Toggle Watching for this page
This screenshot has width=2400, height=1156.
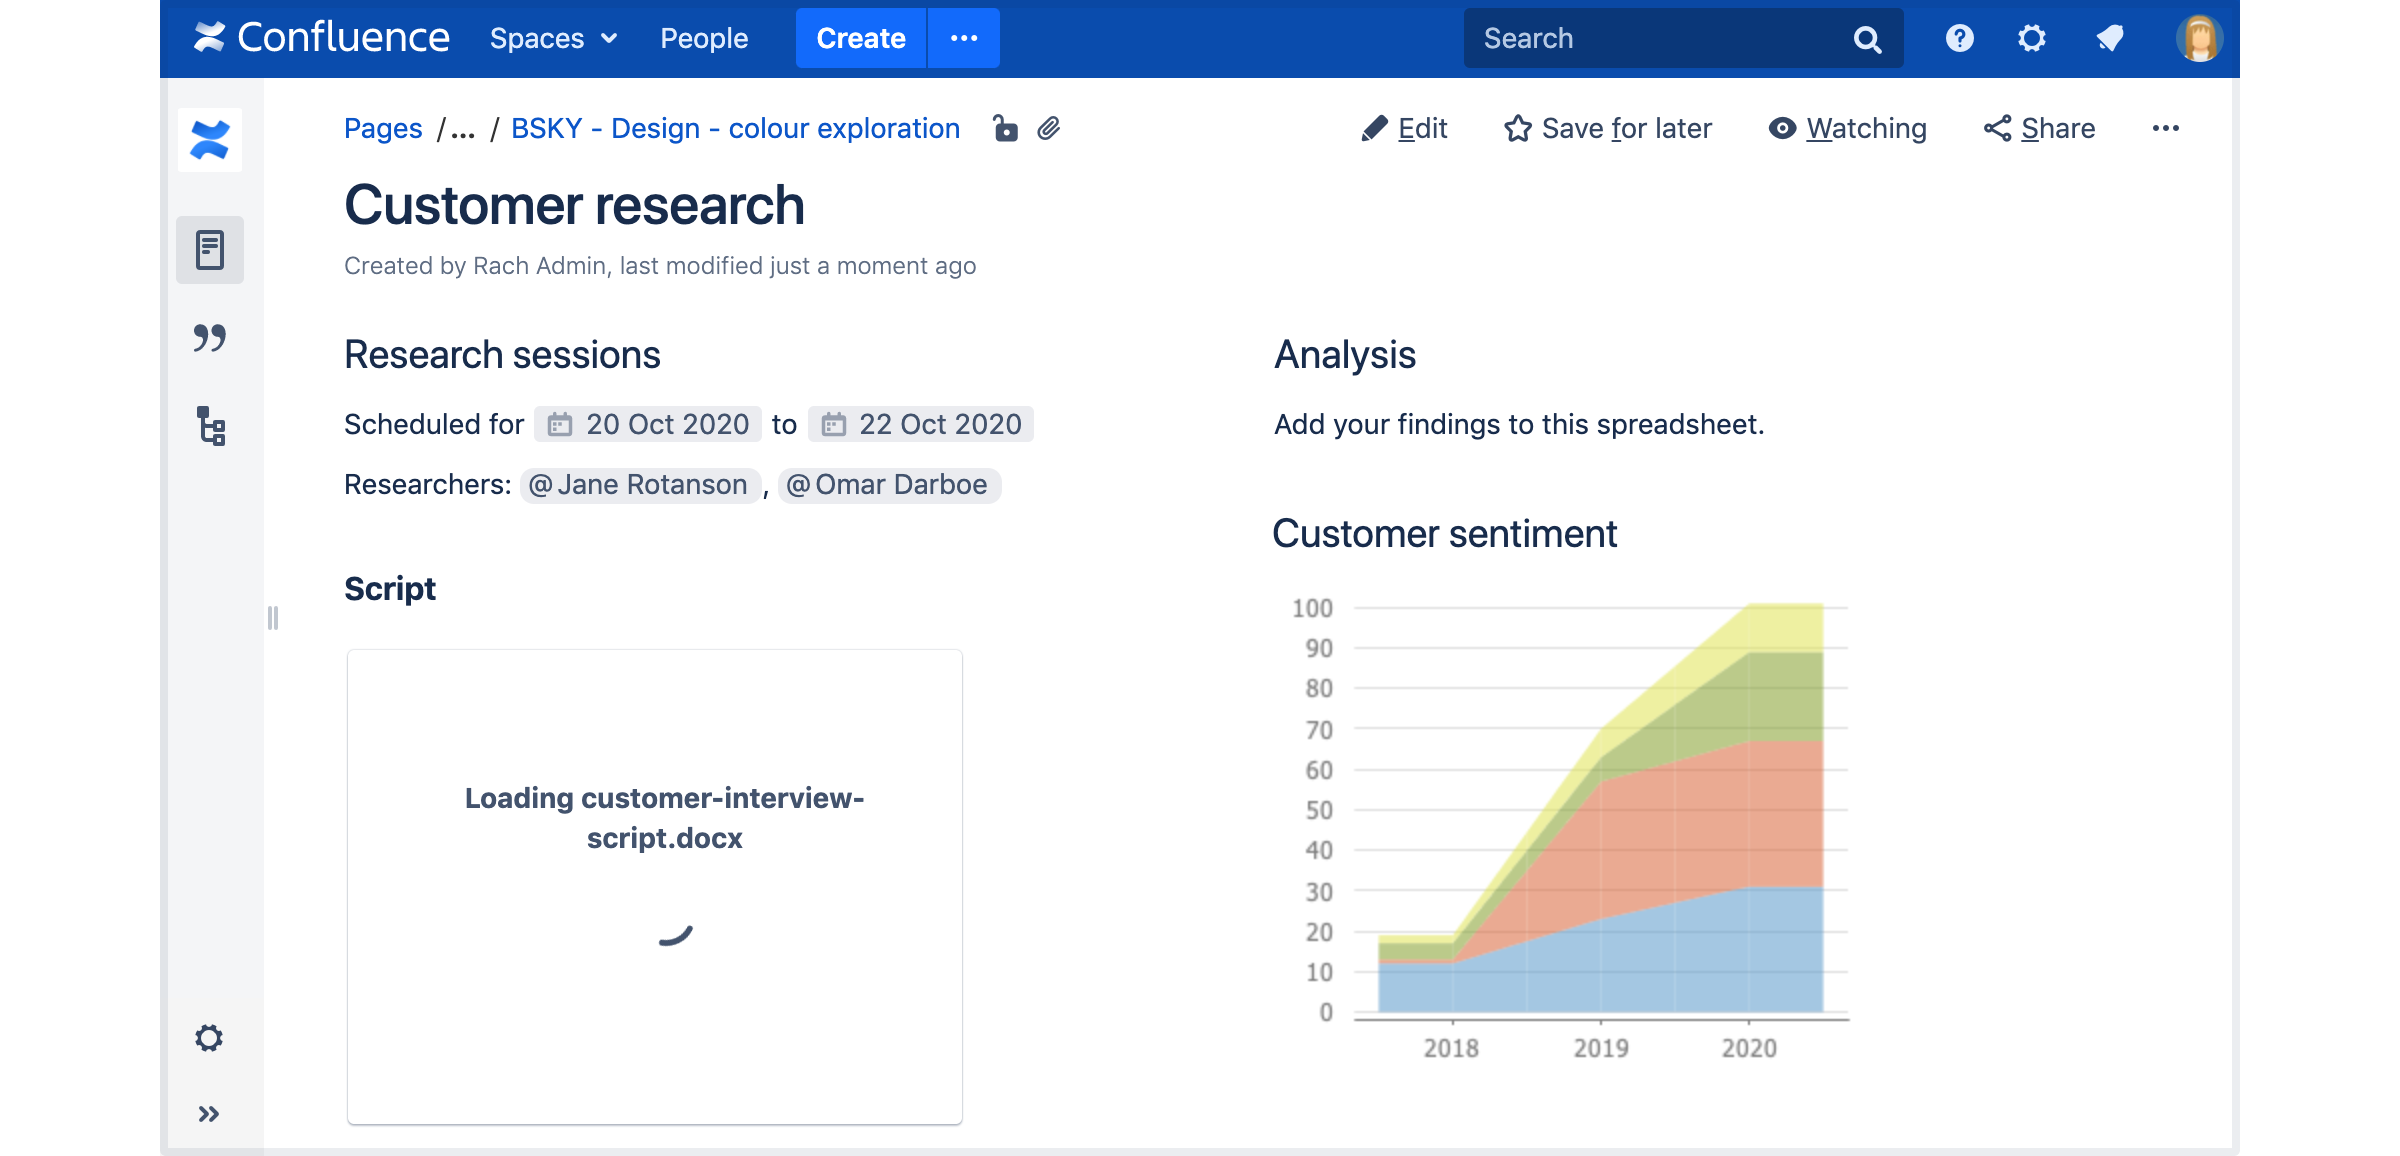[1847, 128]
